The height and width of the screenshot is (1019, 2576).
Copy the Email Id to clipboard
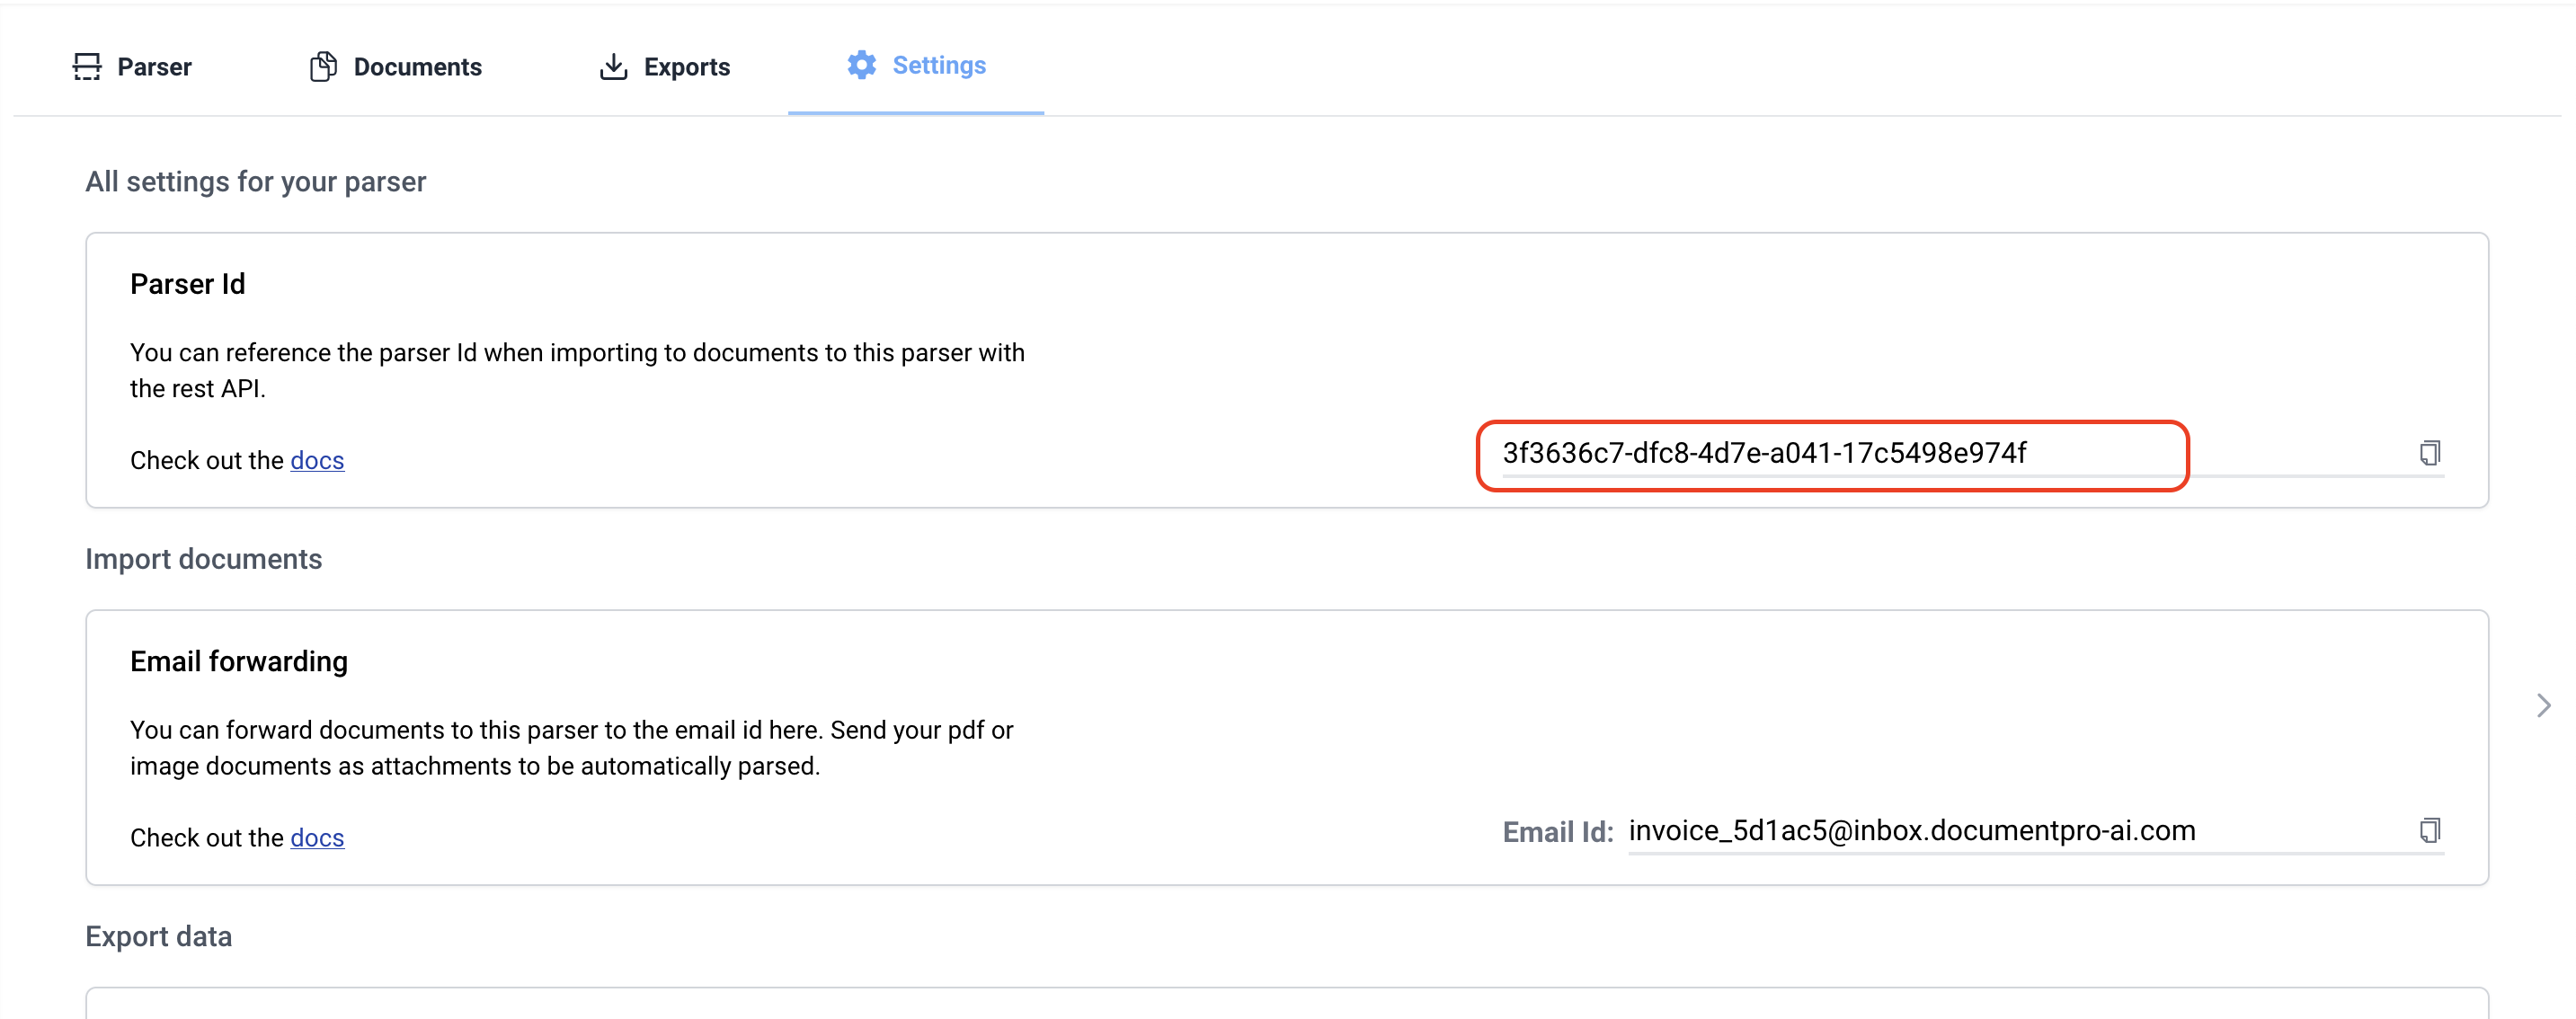2430,830
